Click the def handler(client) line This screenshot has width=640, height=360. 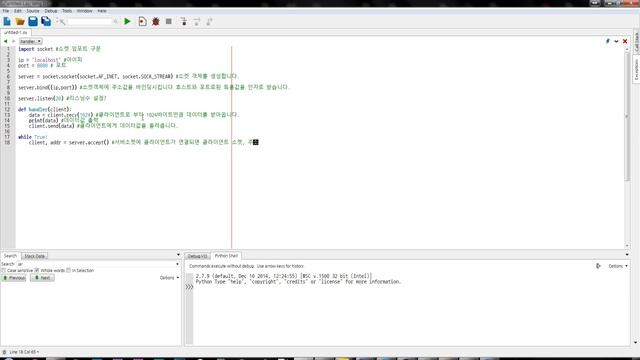[x=44, y=109]
